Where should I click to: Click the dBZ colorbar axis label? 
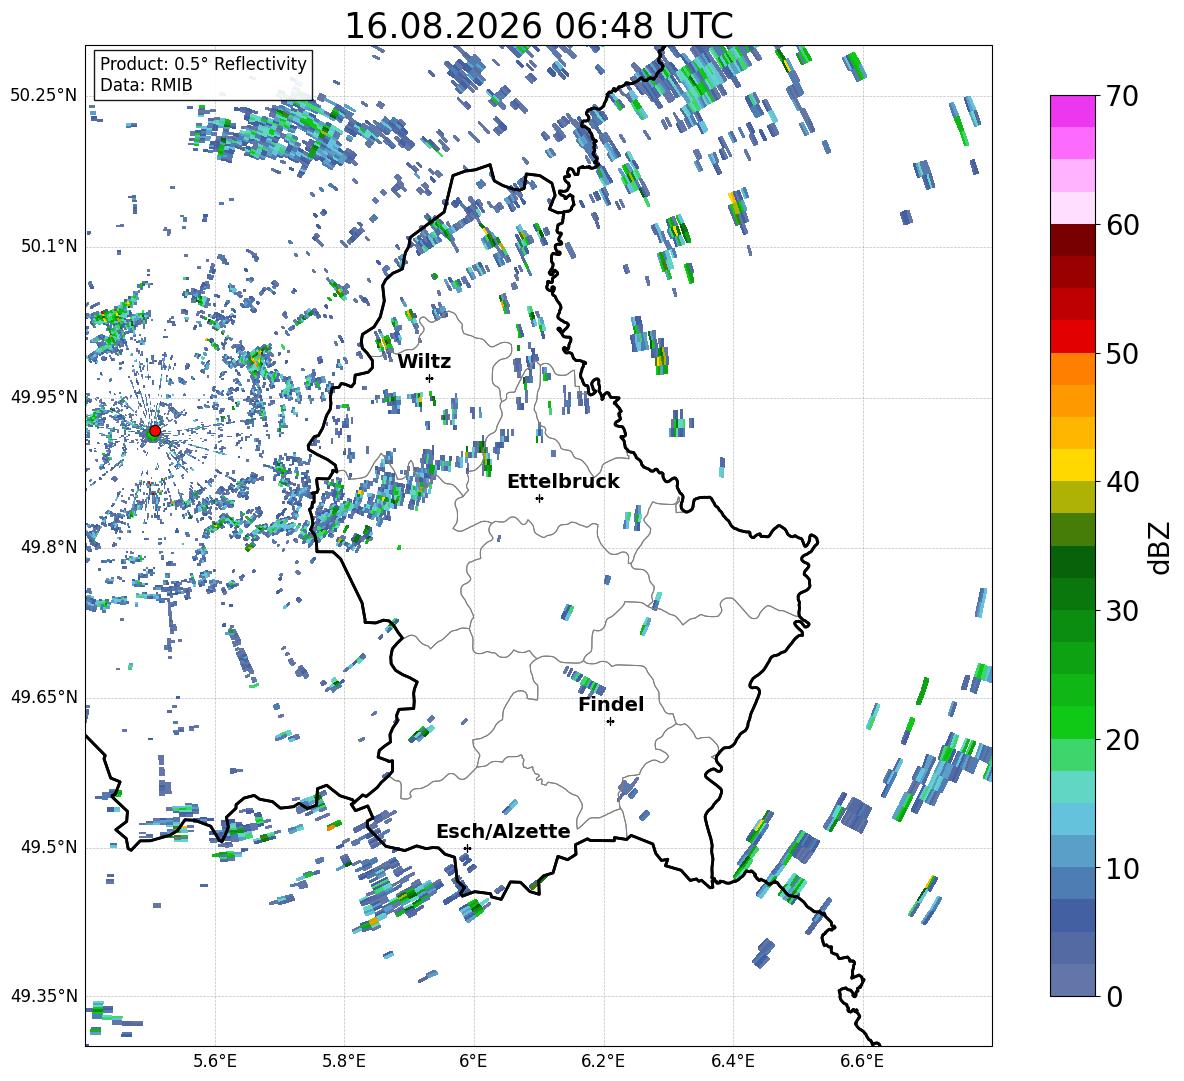click(x=1161, y=547)
